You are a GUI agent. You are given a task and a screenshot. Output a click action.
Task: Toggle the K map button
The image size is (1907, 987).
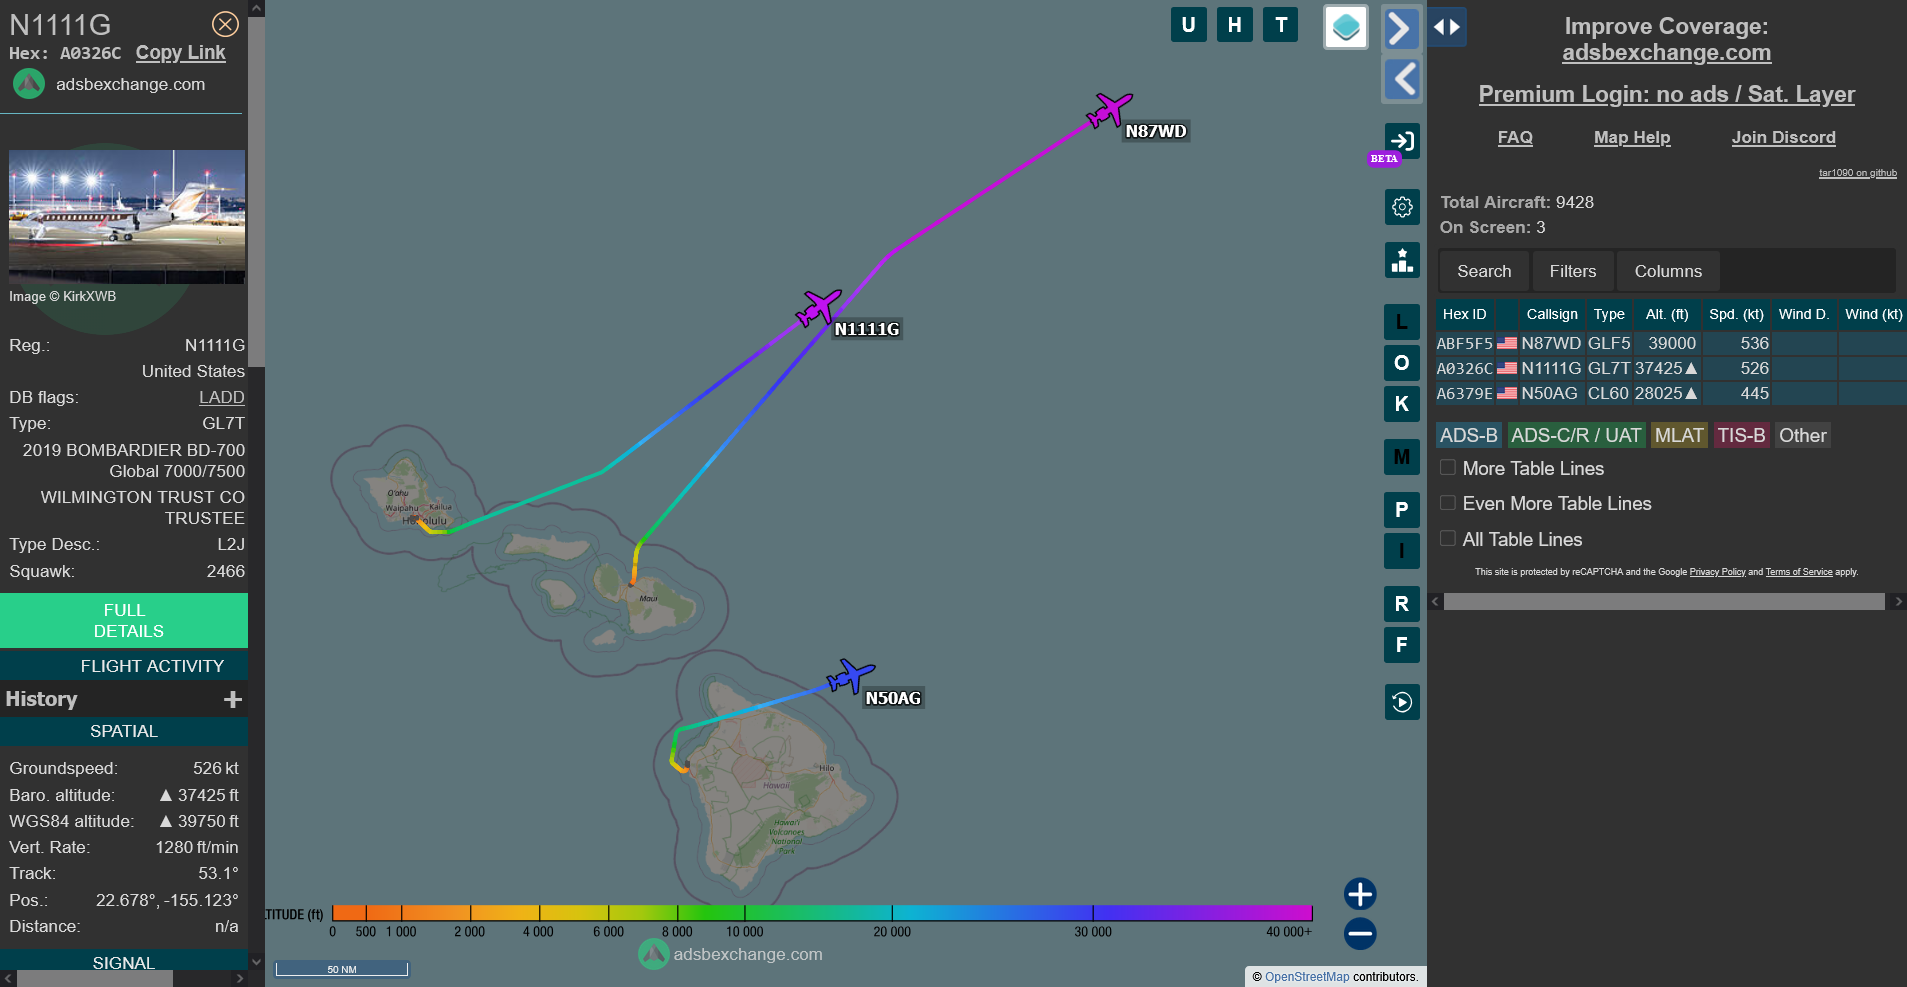[1402, 404]
